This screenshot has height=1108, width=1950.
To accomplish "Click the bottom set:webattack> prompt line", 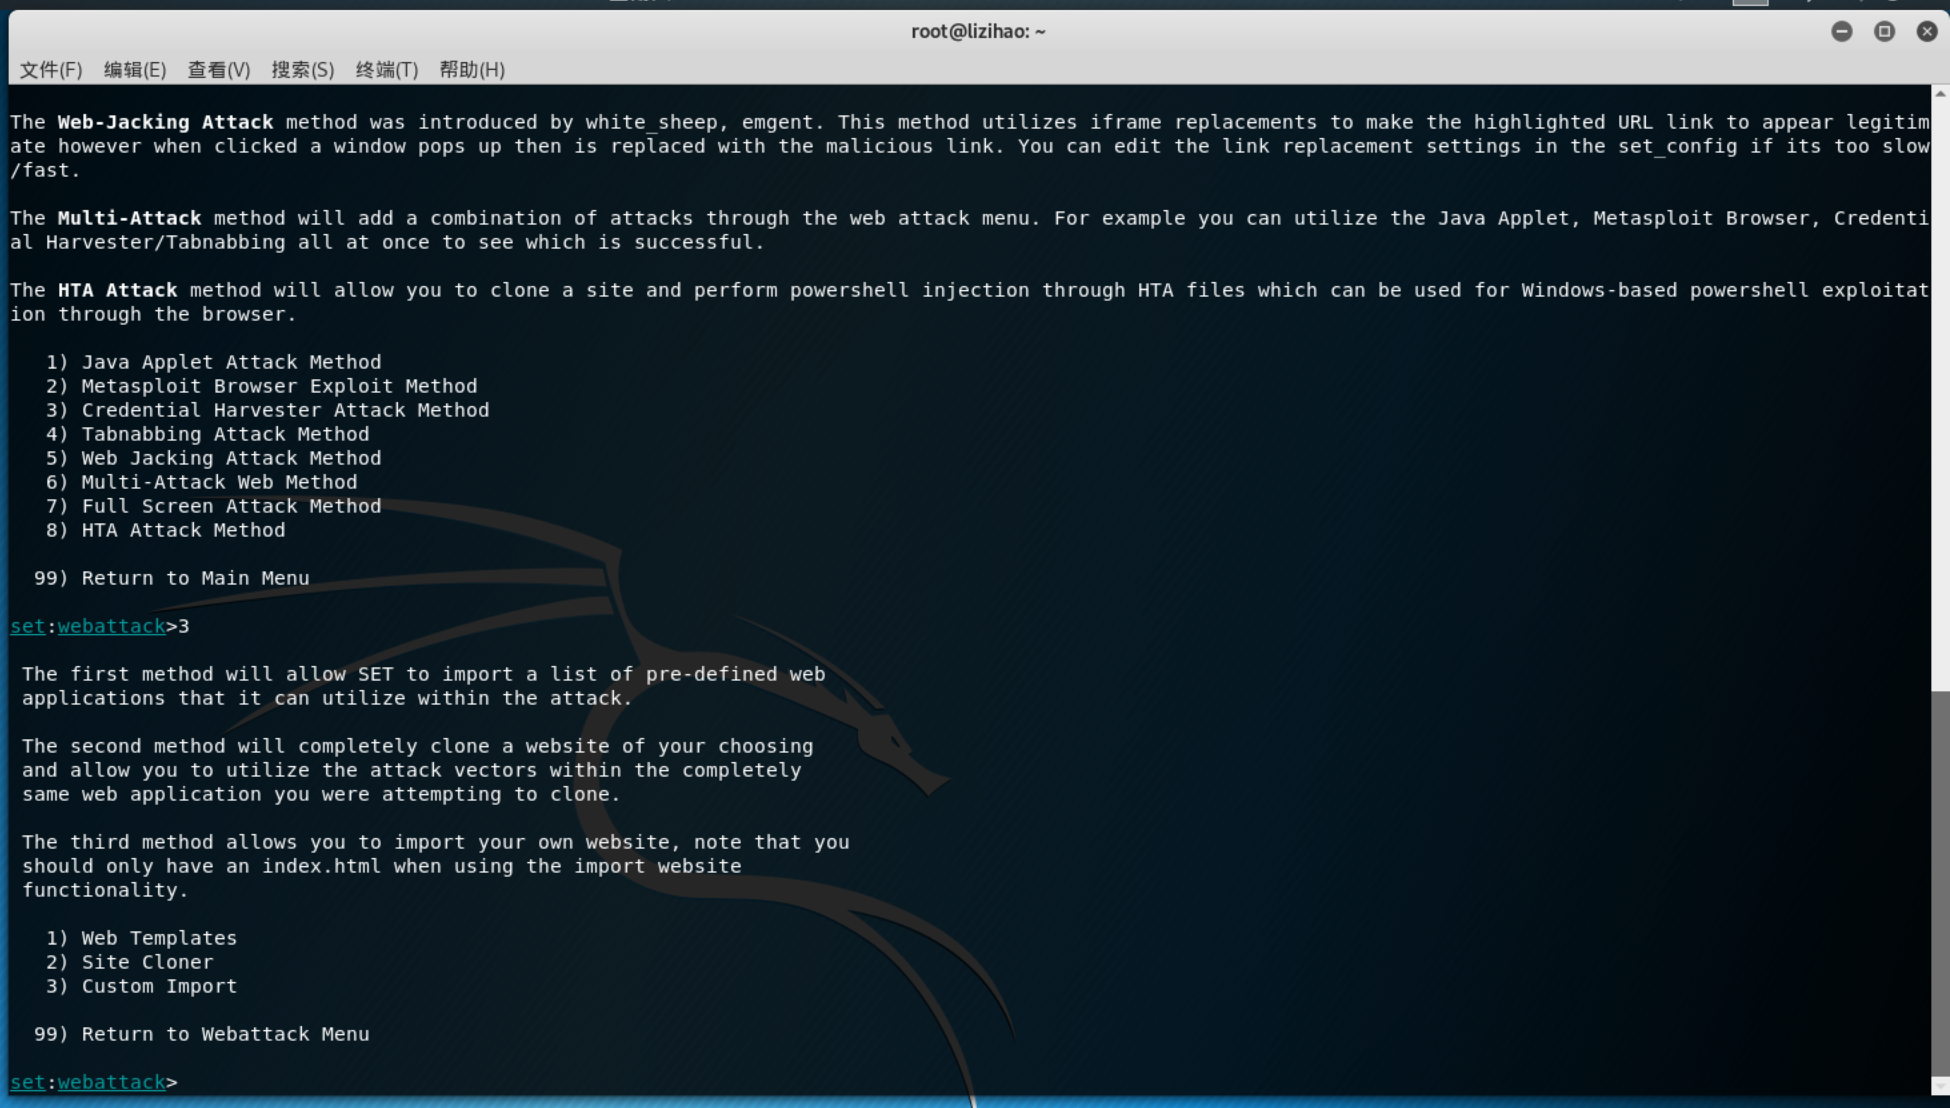I will (94, 1082).
